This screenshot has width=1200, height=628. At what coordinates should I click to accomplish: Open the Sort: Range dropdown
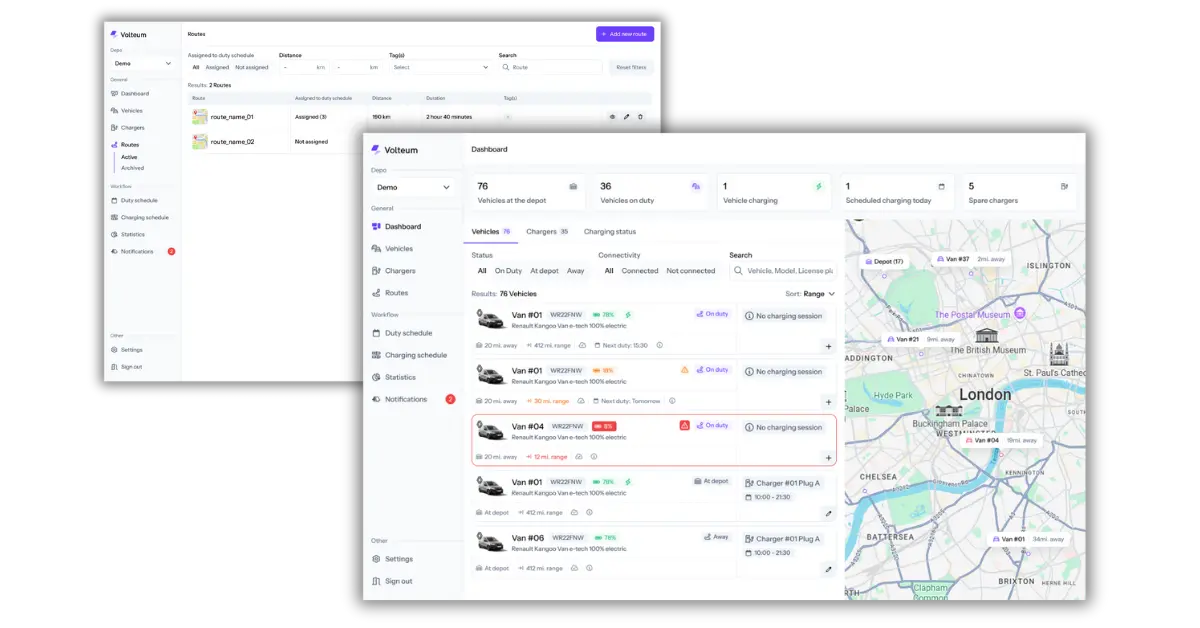point(810,294)
